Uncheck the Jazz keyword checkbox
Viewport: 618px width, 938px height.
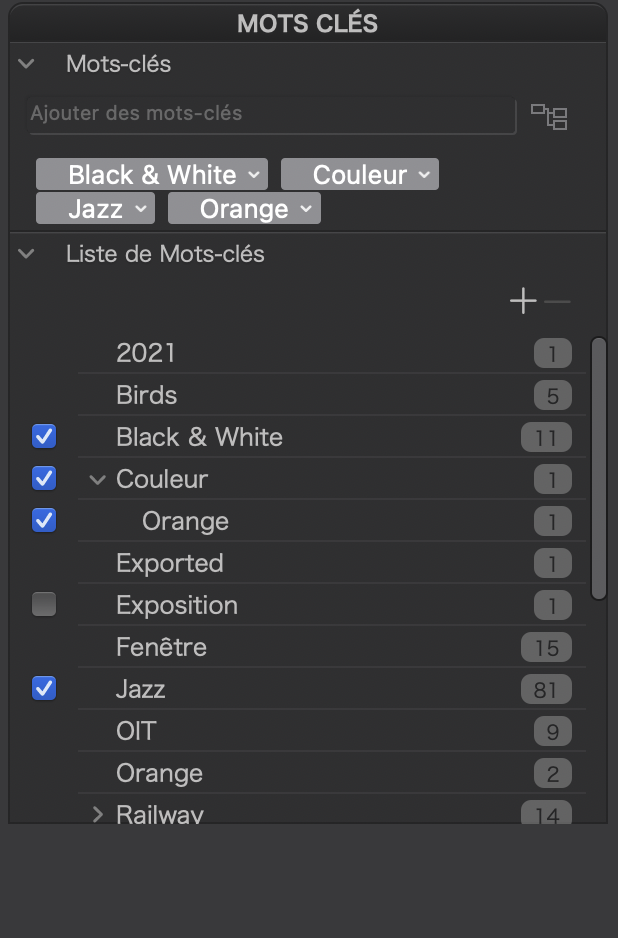[44, 688]
